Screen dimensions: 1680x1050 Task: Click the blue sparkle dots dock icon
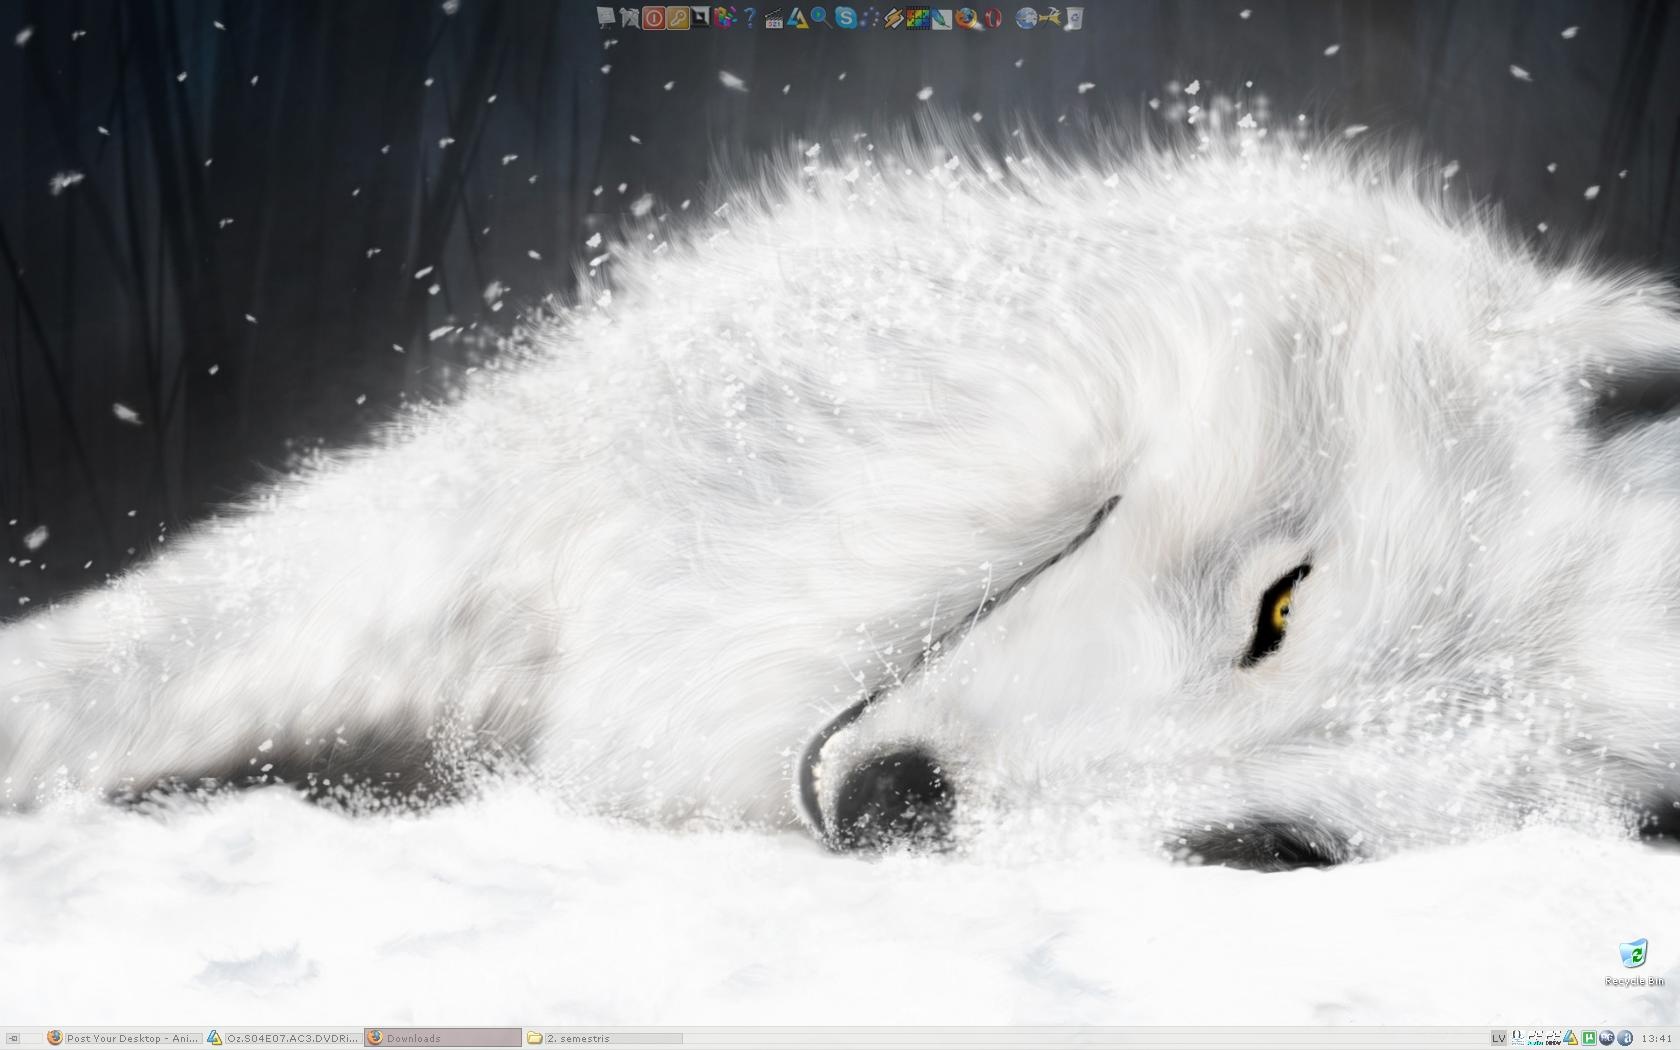pyautogui.click(x=869, y=18)
